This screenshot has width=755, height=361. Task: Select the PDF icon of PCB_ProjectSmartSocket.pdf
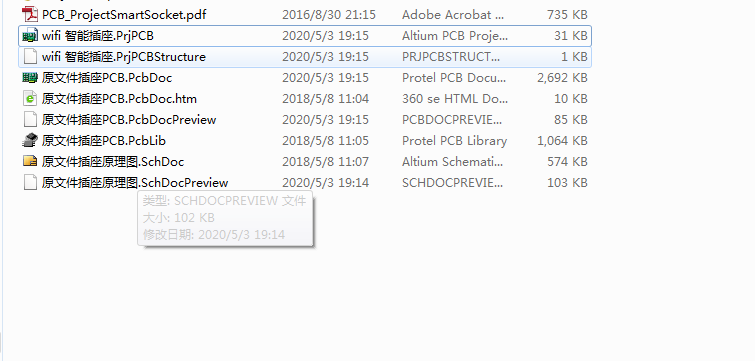tap(30, 14)
